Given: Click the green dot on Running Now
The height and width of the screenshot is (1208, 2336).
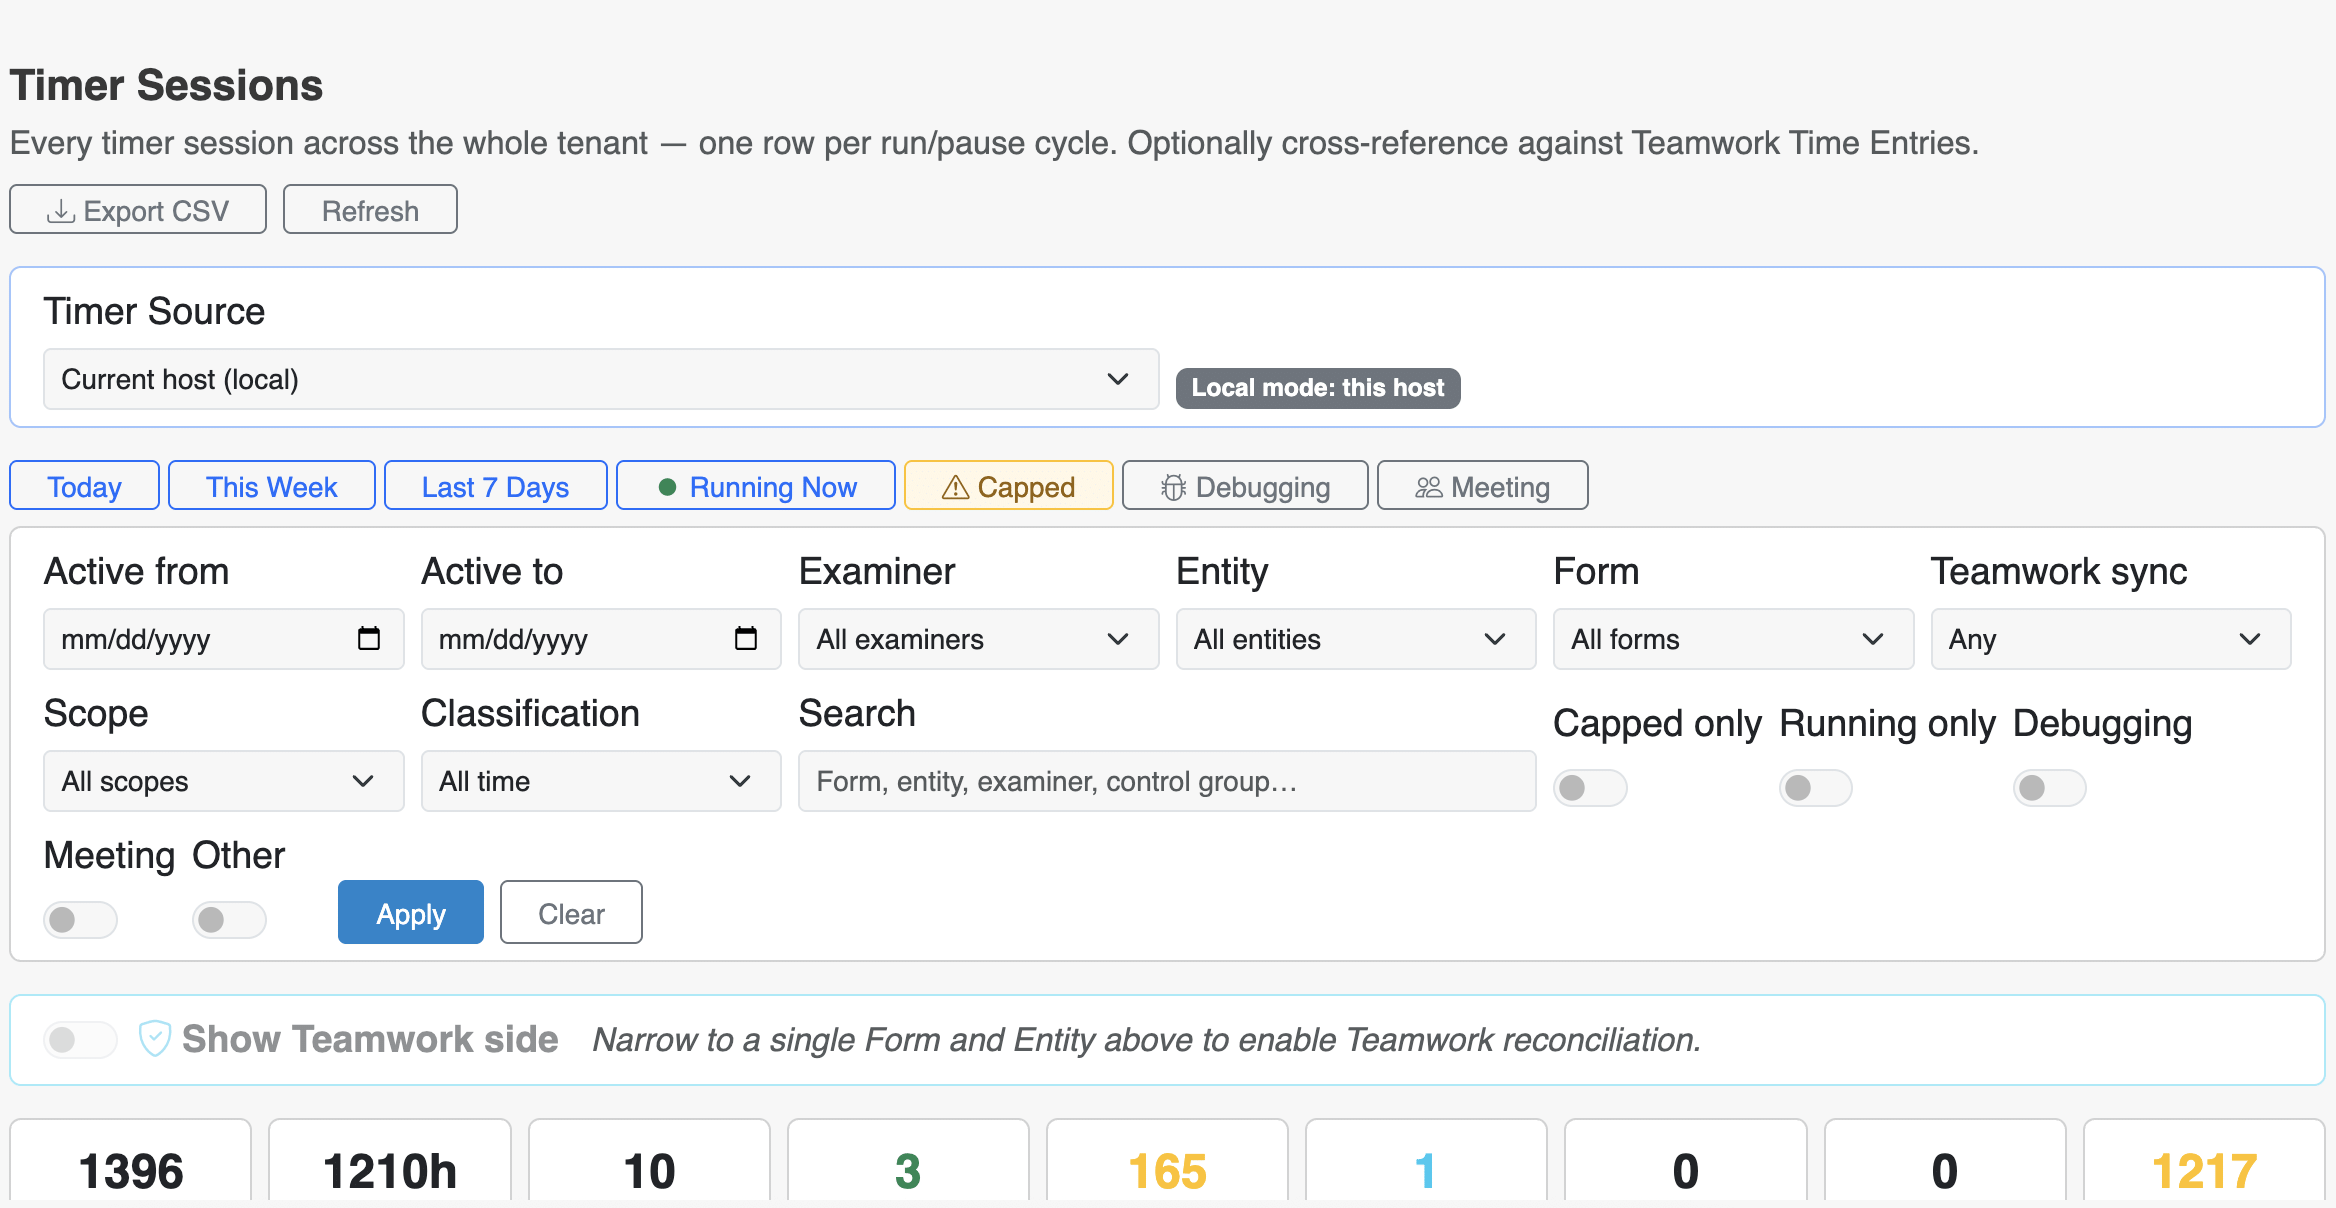Looking at the screenshot, I should coord(668,487).
